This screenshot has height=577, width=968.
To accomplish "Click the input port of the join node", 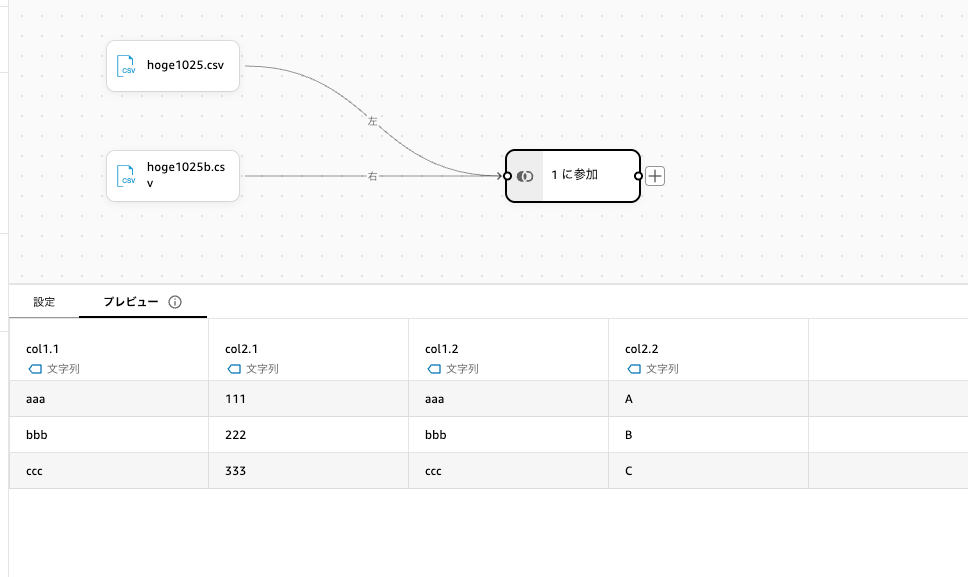I will coord(507,176).
